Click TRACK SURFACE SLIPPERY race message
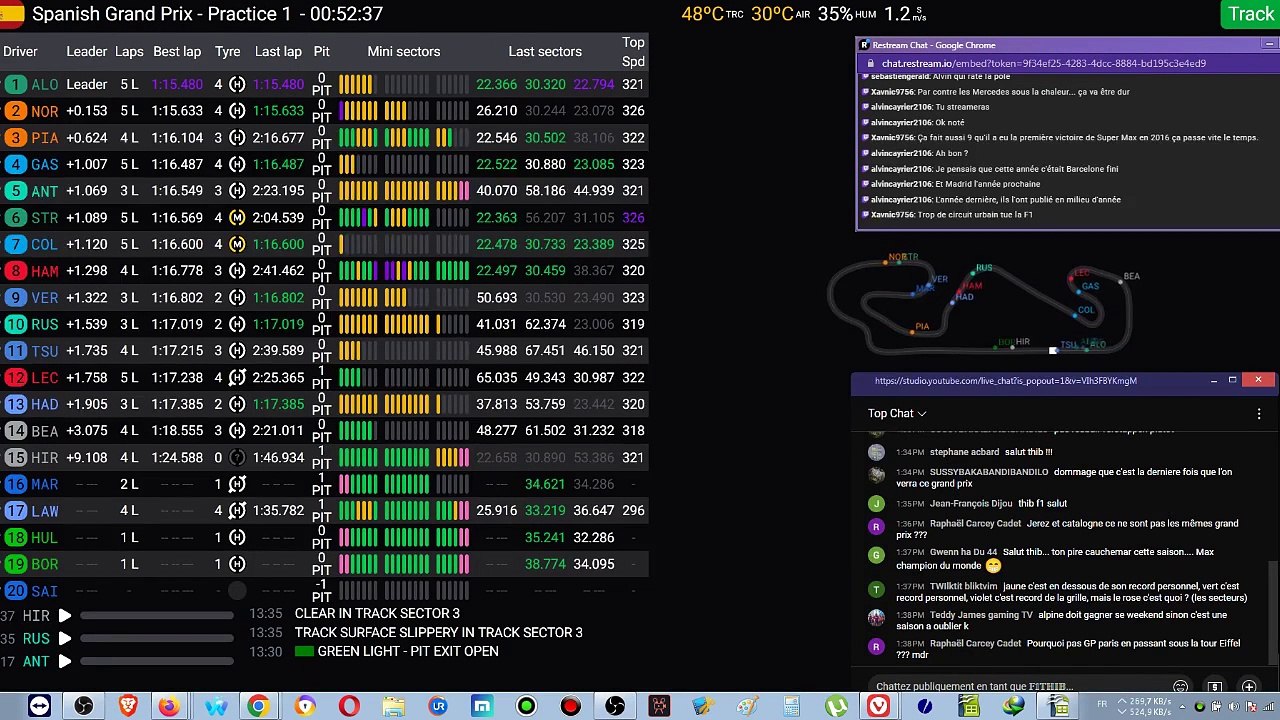The image size is (1280, 720). (x=438, y=632)
